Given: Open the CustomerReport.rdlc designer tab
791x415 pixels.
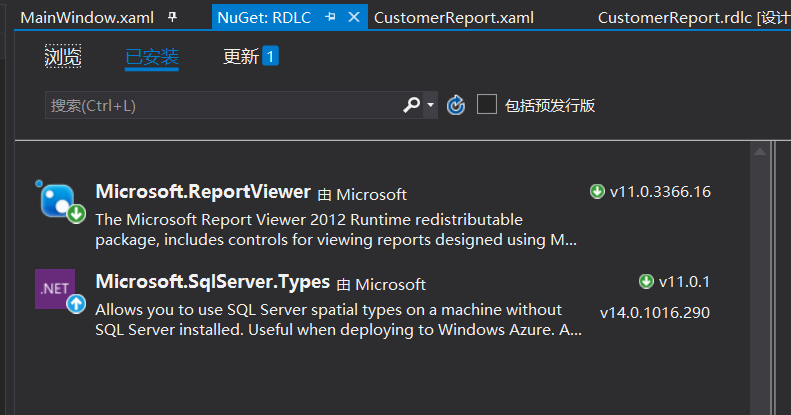Looking at the screenshot, I should coord(694,18).
